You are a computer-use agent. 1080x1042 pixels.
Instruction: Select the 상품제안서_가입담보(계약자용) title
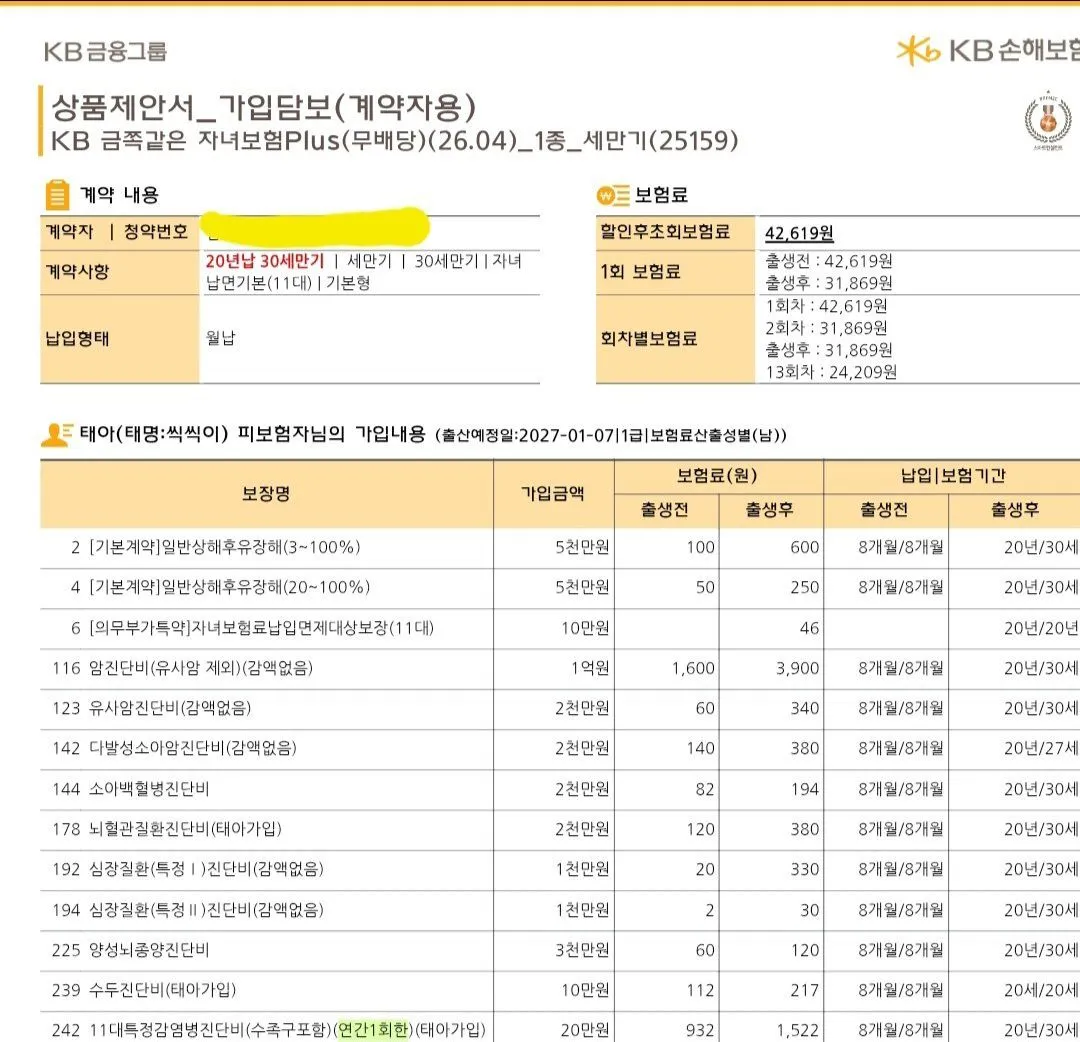tap(263, 106)
